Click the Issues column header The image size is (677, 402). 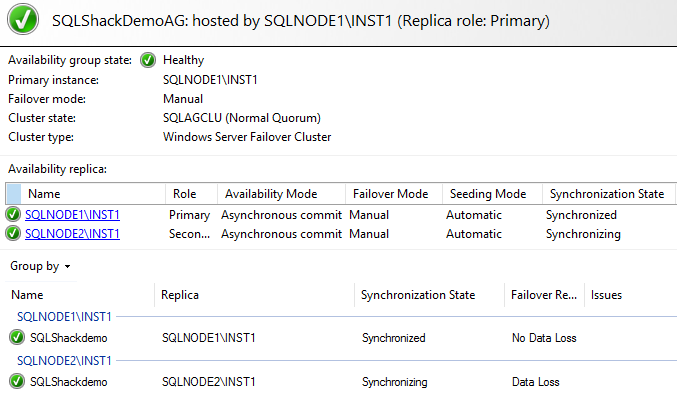pyautogui.click(x=606, y=295)
